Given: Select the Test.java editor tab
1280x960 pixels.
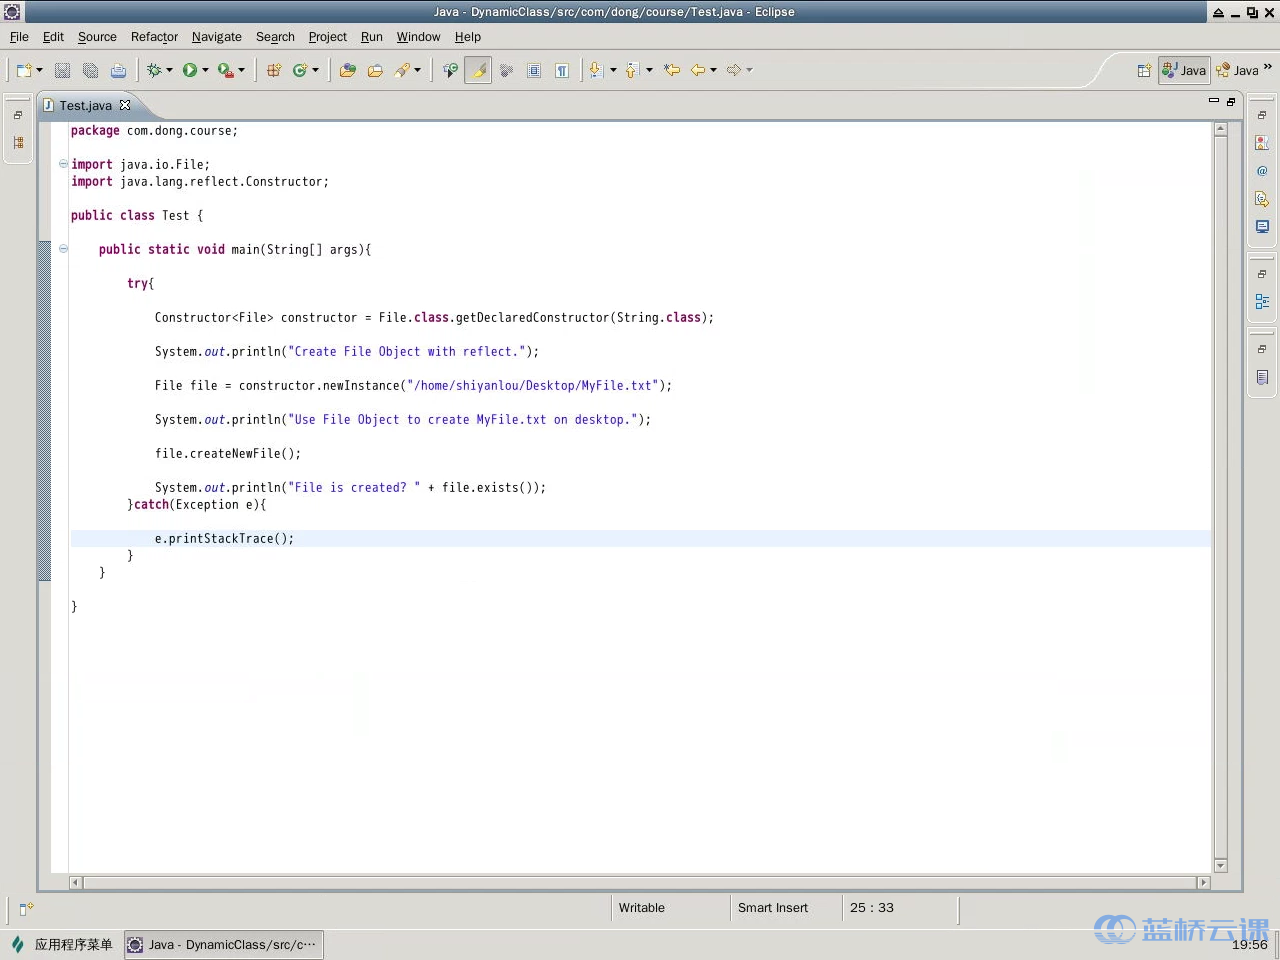Looking at the screenshot, I should coord(85,105).
